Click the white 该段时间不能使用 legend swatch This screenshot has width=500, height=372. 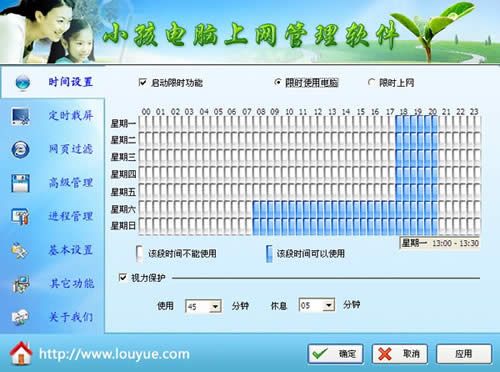tap(139, 254)
